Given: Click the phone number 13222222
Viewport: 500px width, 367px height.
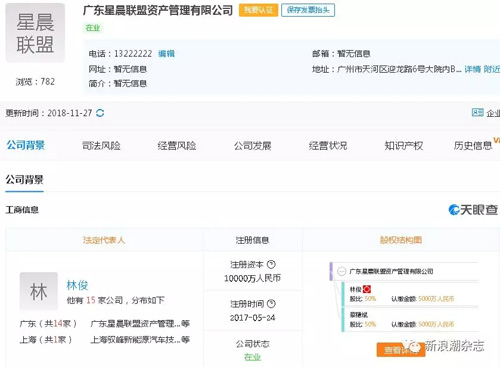Looking at the screenshot, I should 133,54.
